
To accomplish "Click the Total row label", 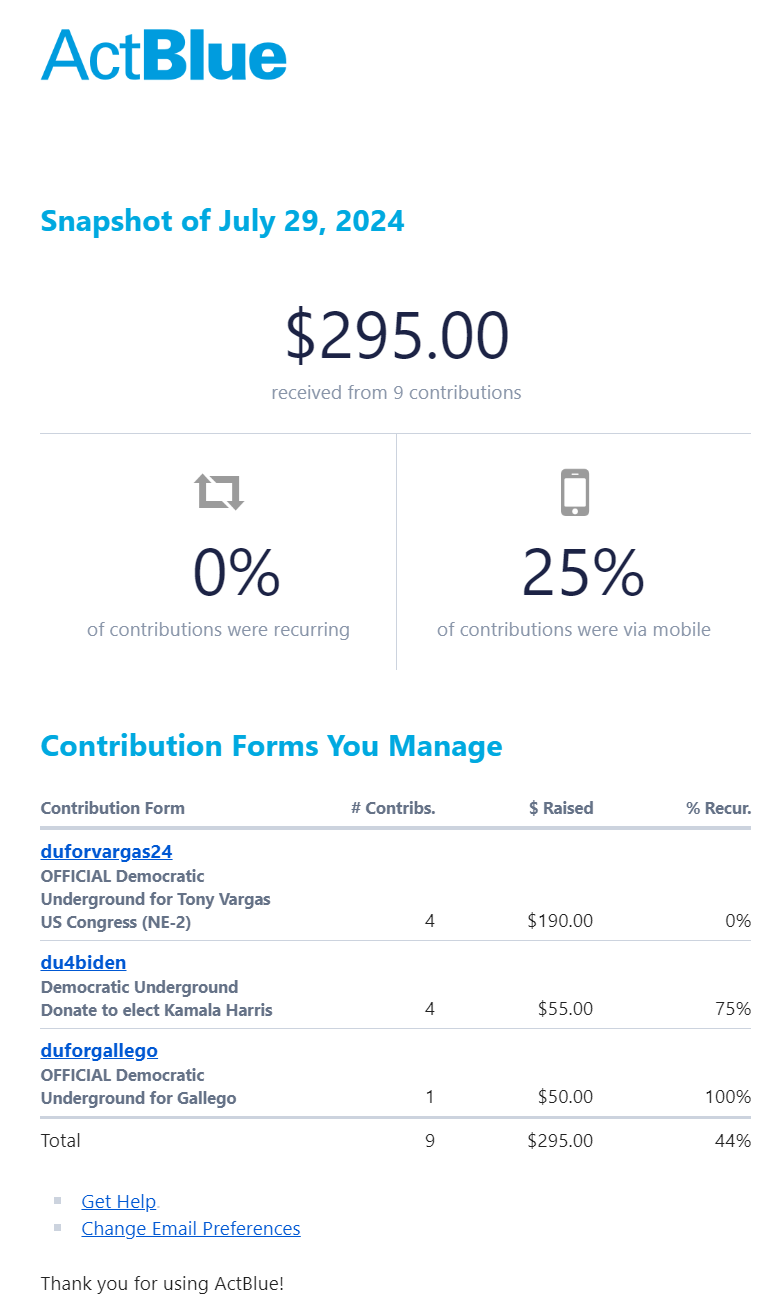I will (61, 1141).
